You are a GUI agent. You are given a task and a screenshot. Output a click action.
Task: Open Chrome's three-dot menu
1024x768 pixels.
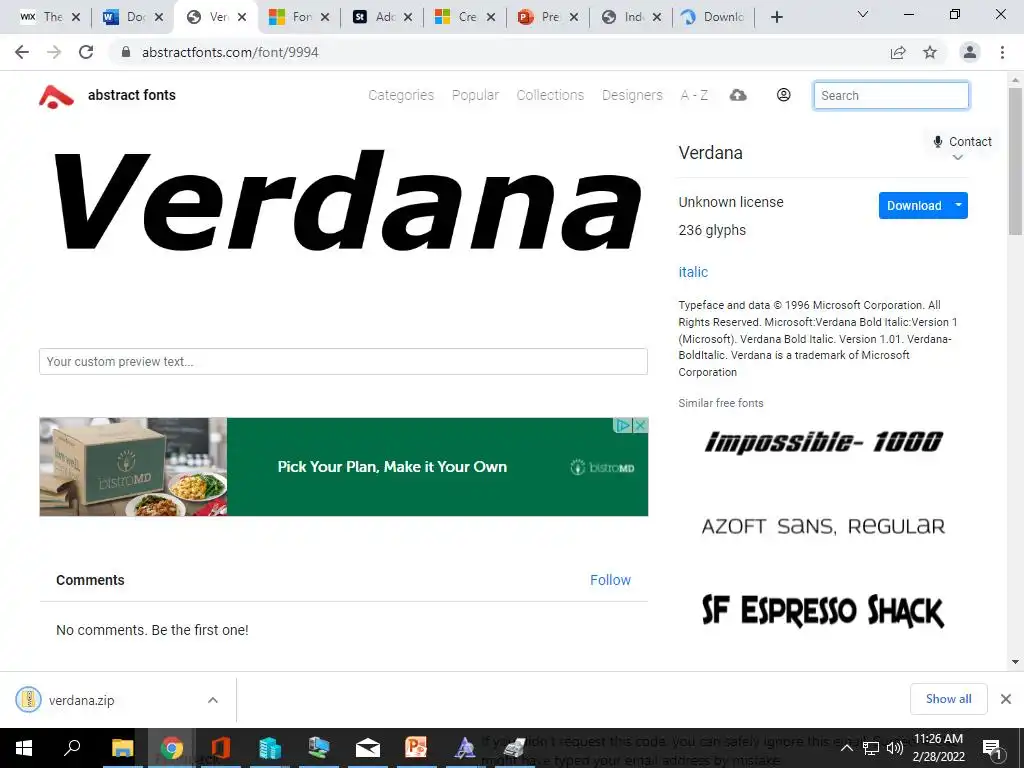point(1002,52)
